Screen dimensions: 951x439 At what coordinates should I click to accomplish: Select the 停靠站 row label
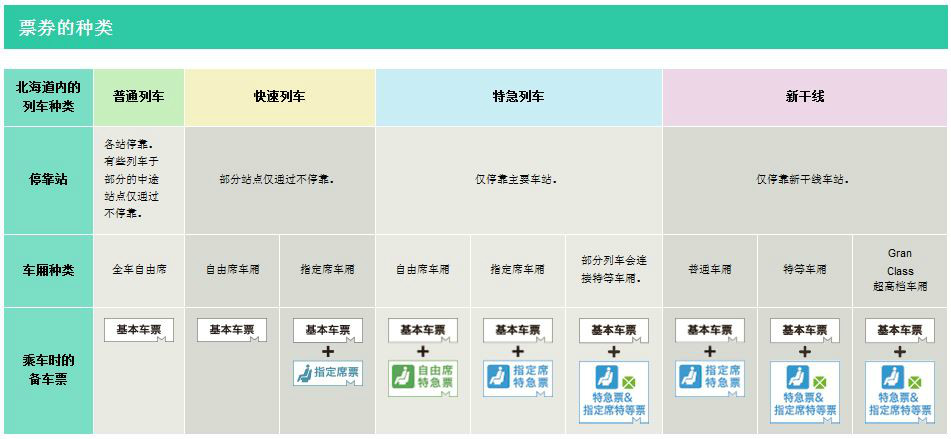coord(48,180)
